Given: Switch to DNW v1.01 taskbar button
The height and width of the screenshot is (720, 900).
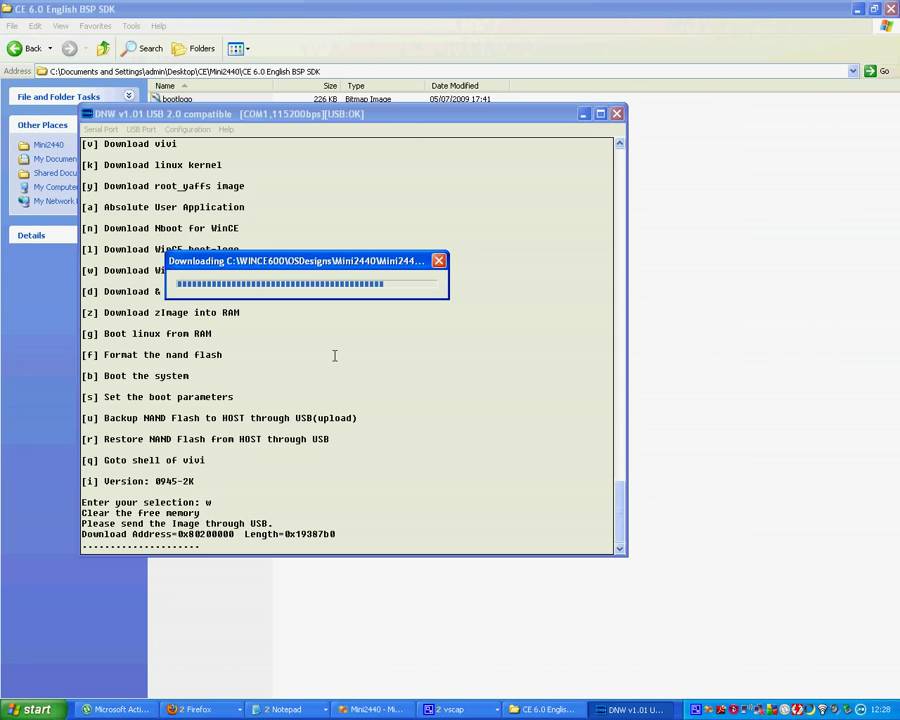Looking at the screenshot, I should 630,710.
